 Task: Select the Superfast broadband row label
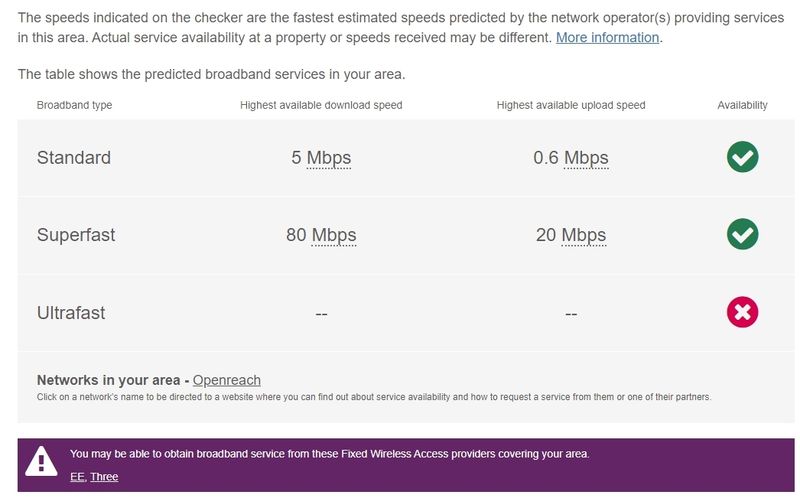pyautogui.click(x=76, y=236)
